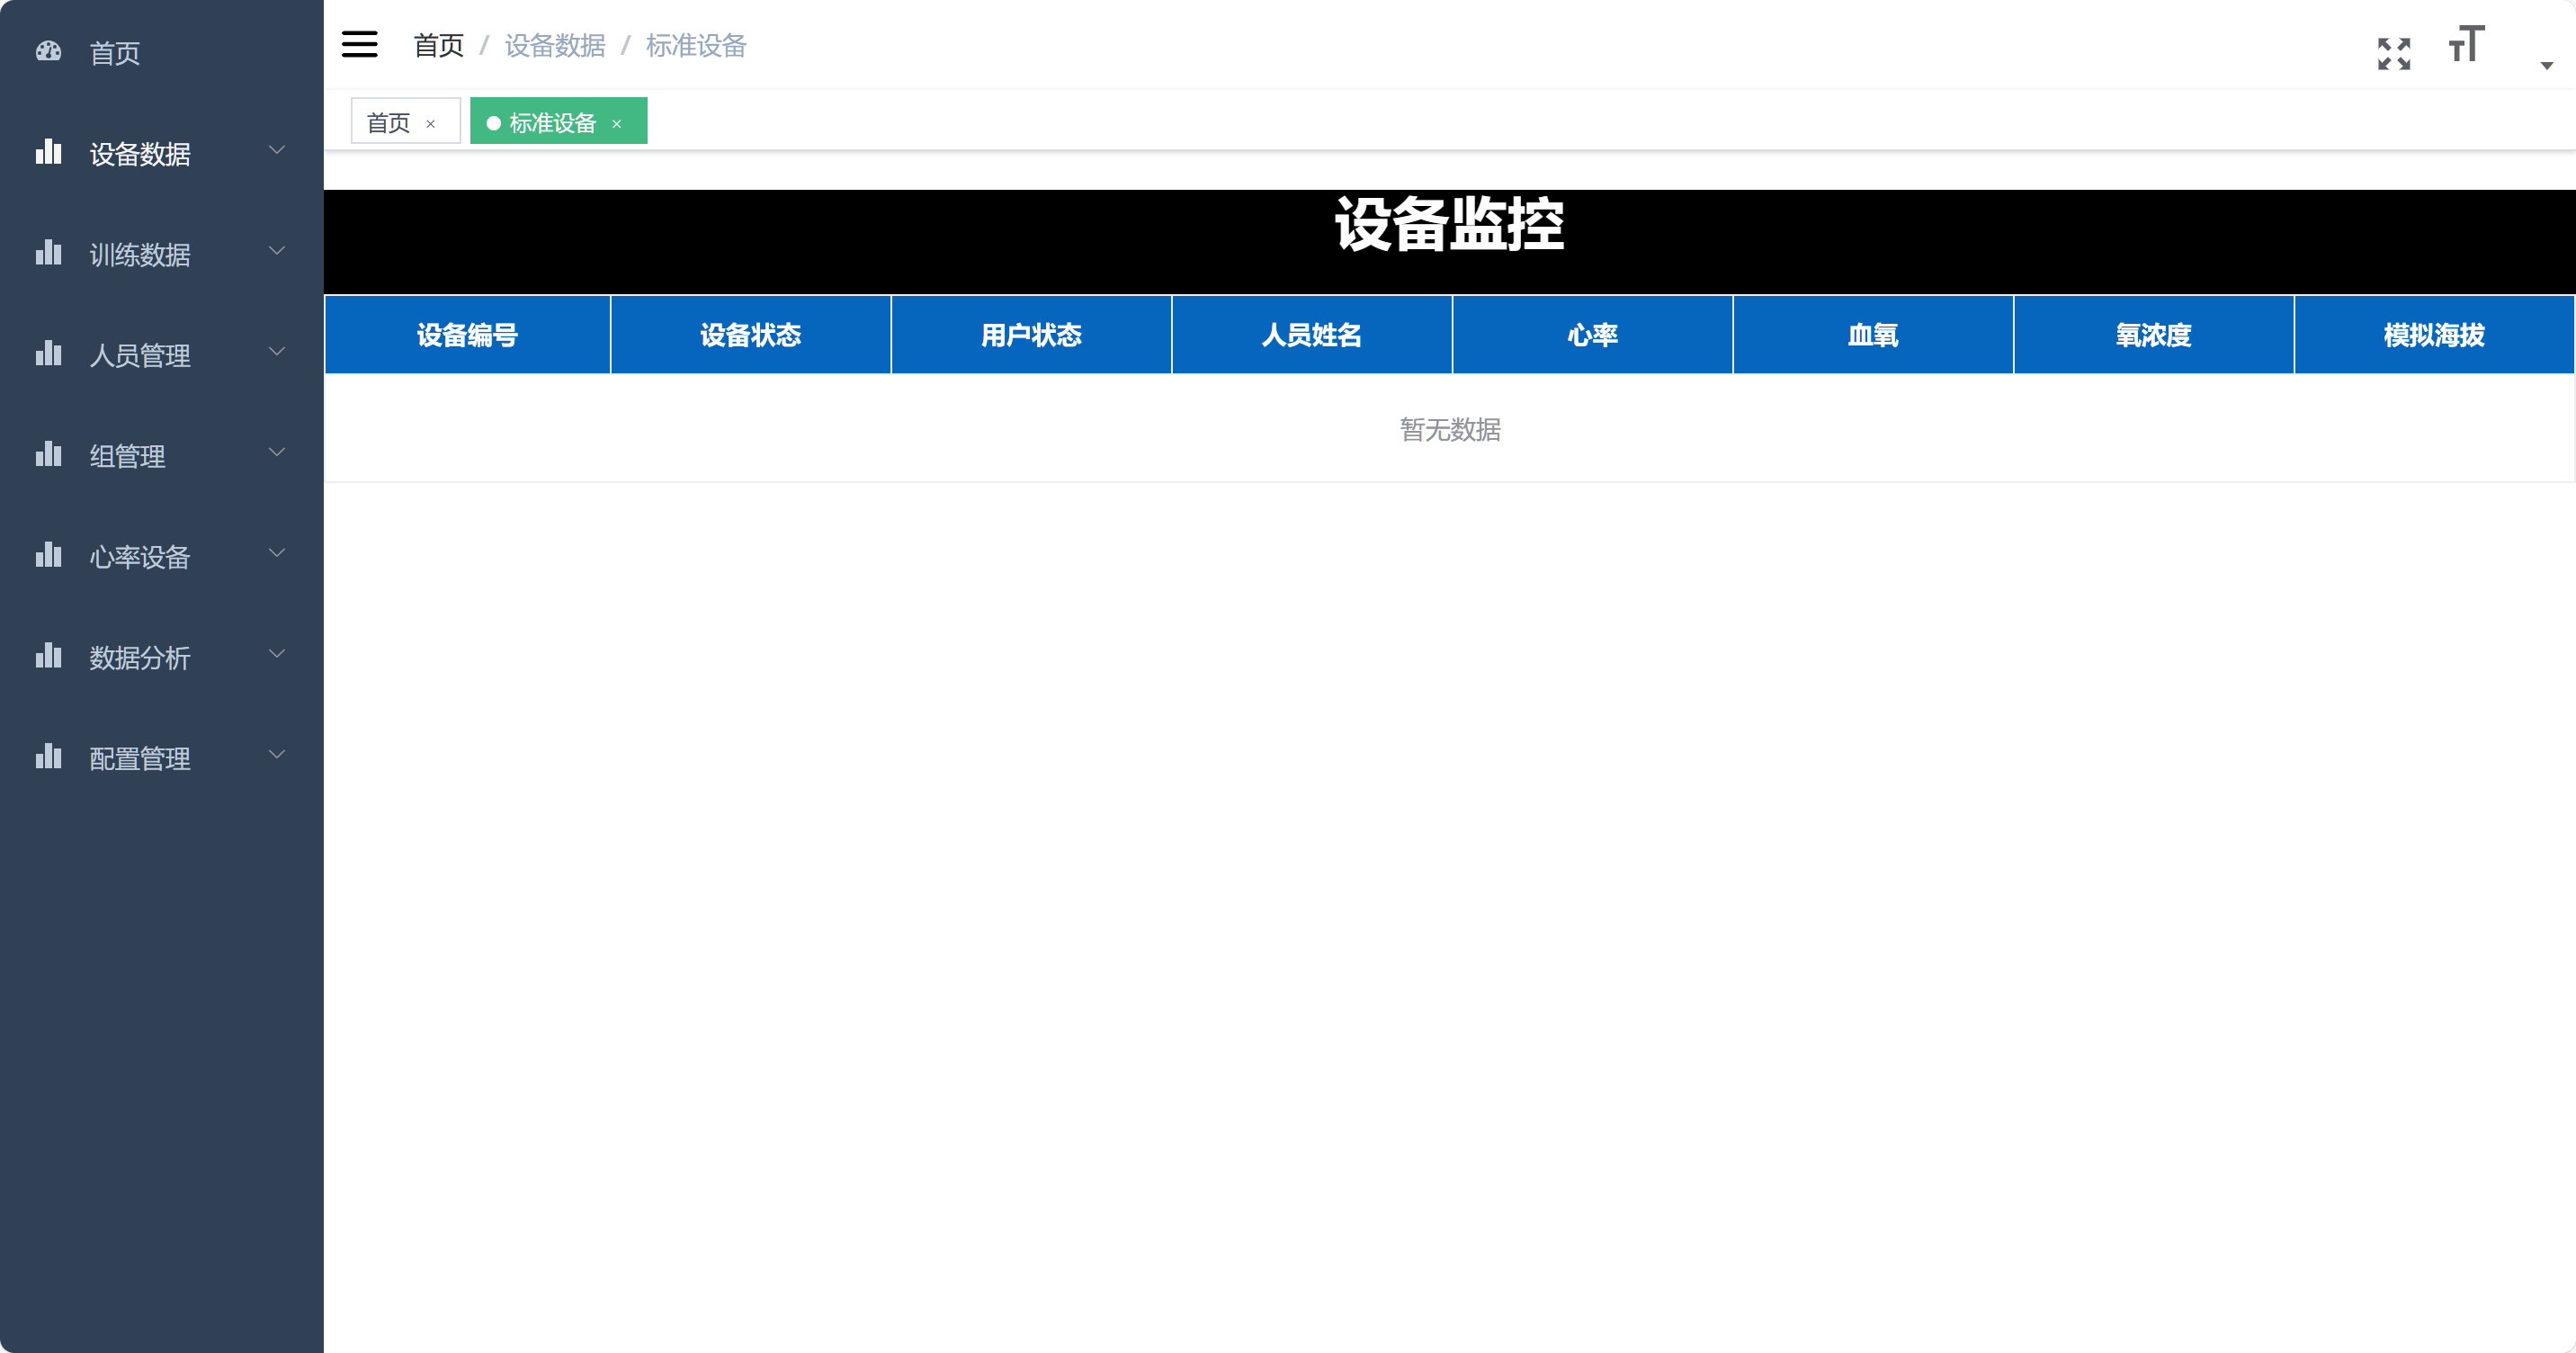Click the 设备编号 column header
This screenshot has width=2576, height=1353.
[x=467, y=335]
